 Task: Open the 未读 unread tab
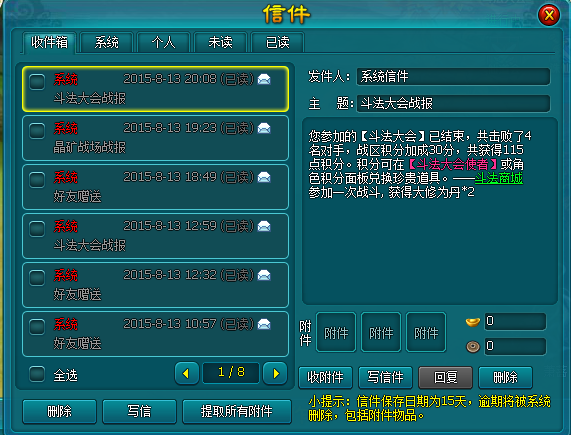(x=220, y=43)
